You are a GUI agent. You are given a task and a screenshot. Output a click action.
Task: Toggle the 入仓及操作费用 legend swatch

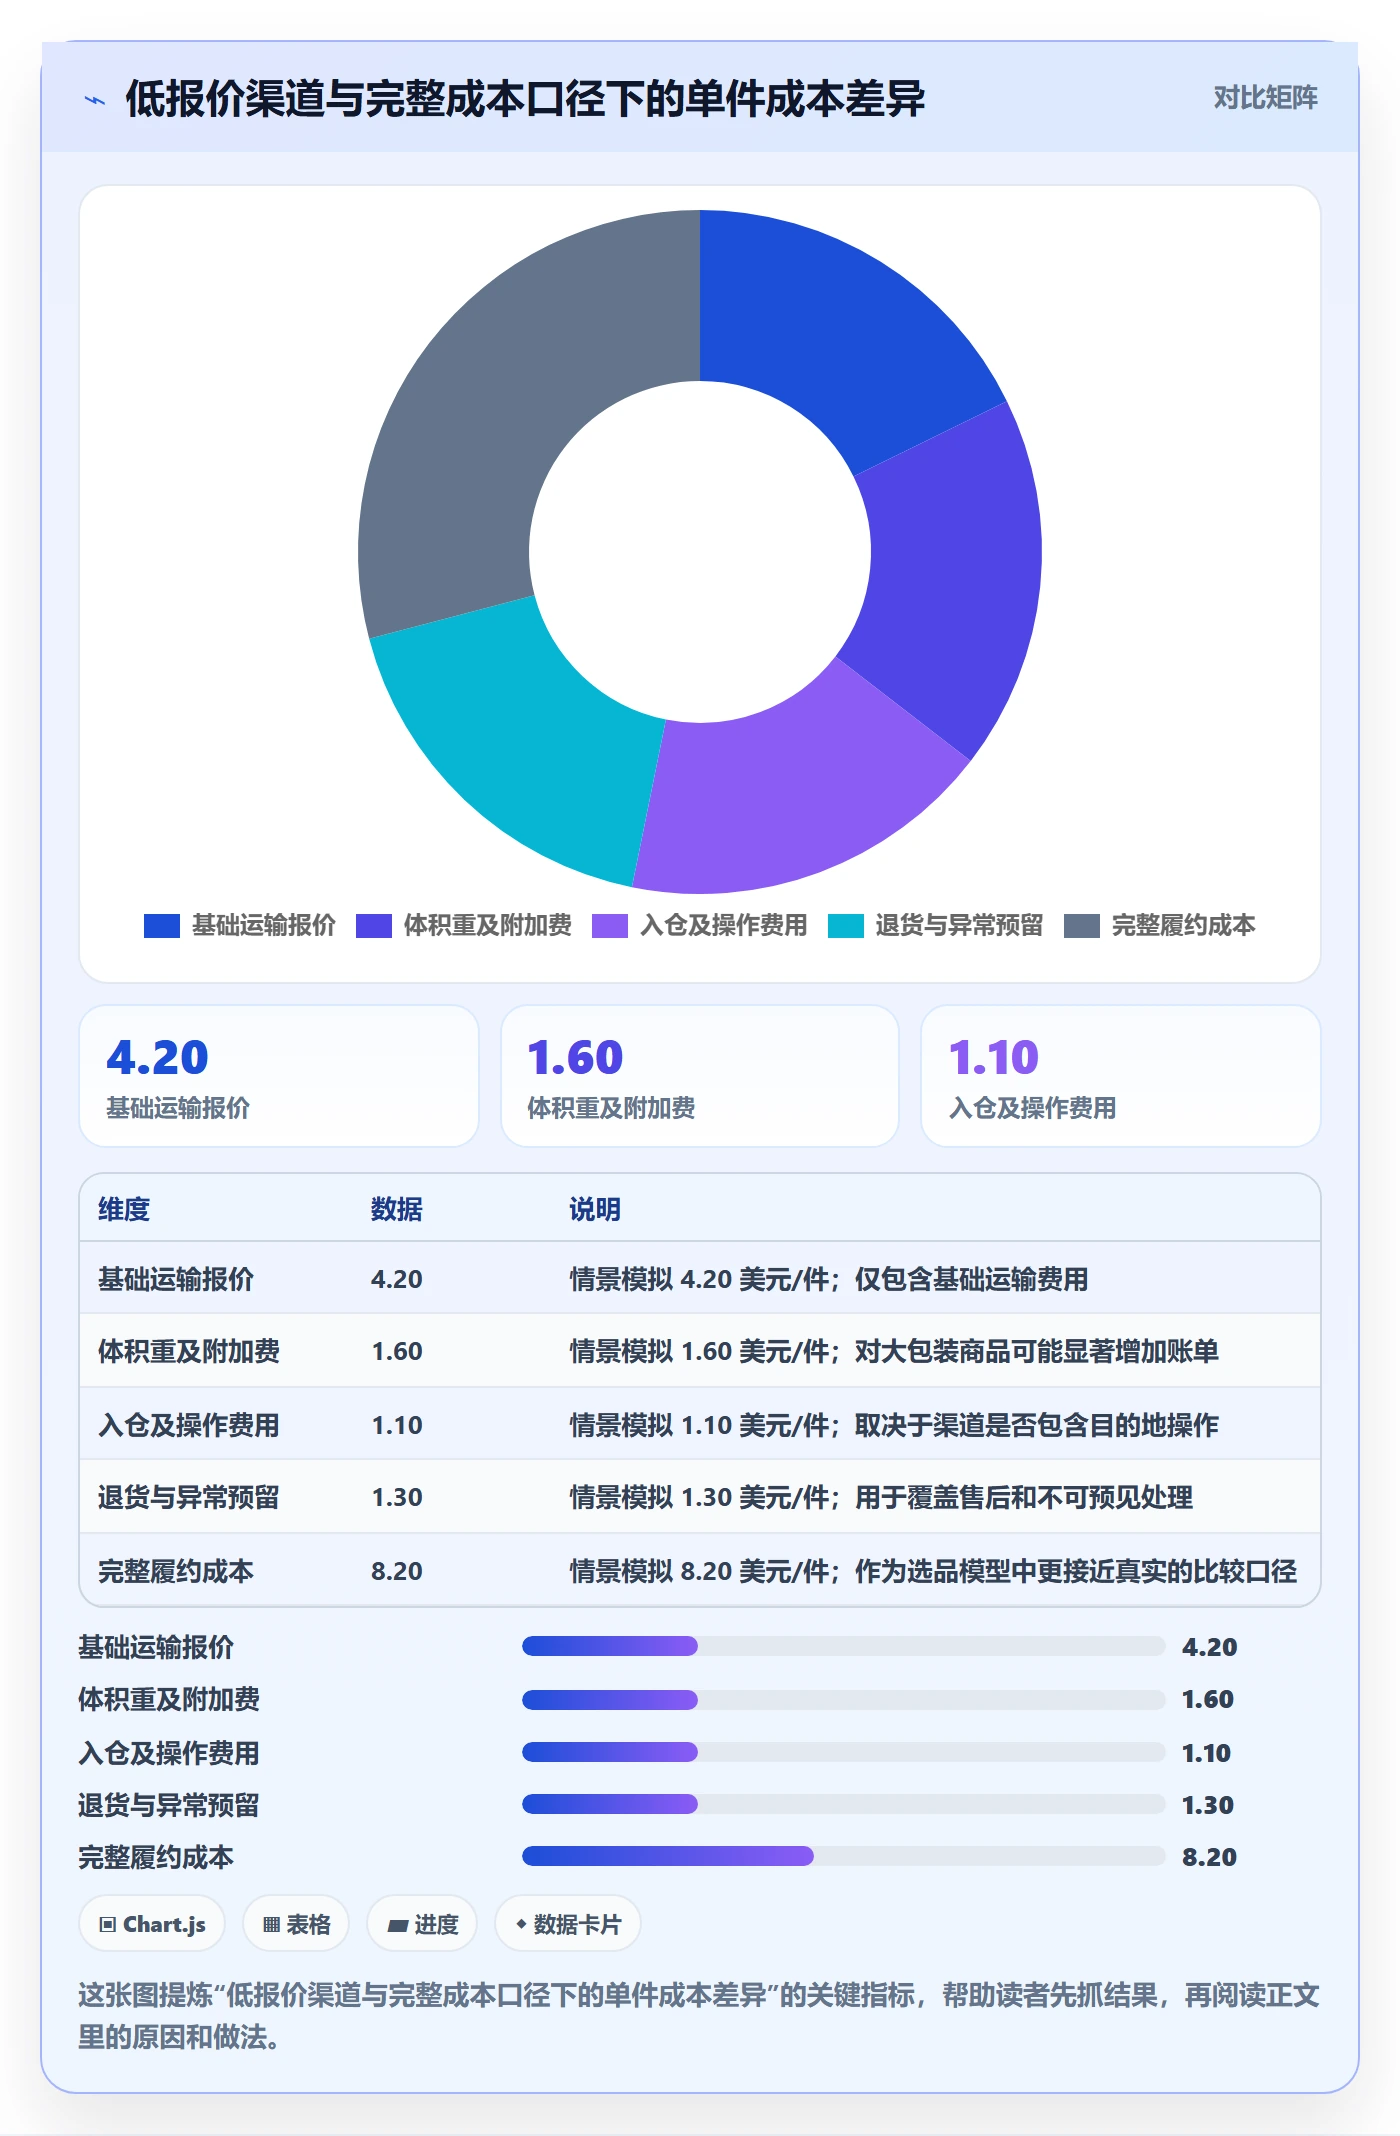pyautogui.click(x=610, y=926)
